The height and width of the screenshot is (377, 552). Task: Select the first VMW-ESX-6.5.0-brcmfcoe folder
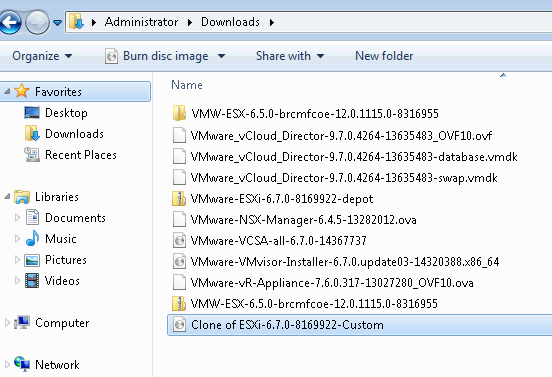click(x=315, y=114)
